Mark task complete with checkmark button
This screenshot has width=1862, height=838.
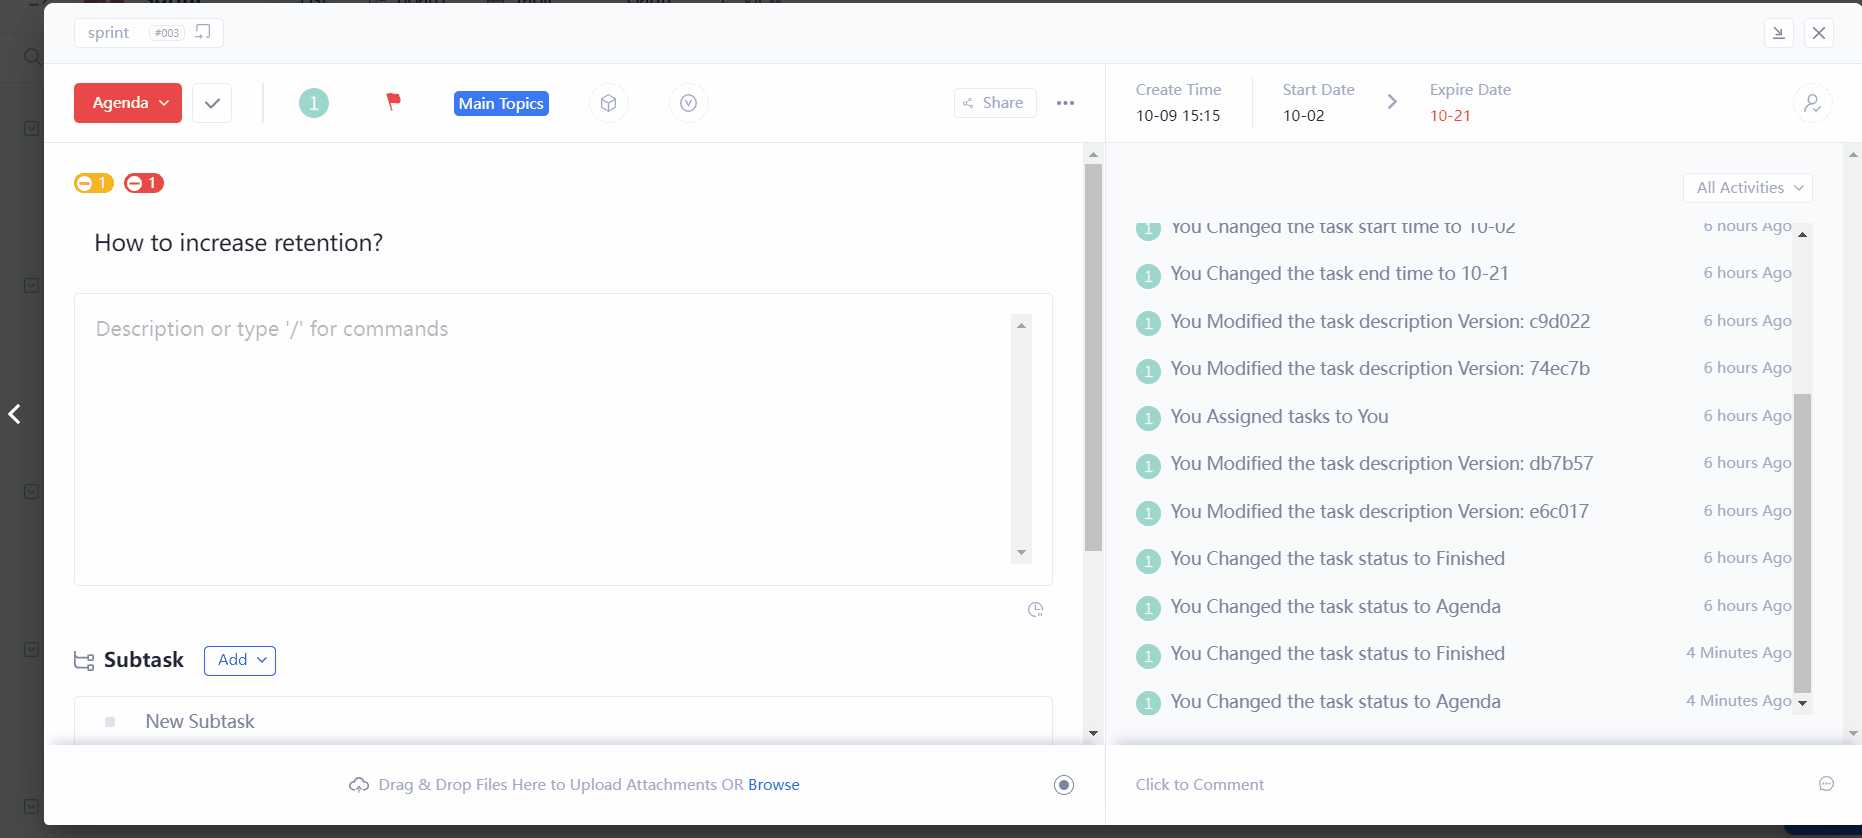(x=212, y=103)
